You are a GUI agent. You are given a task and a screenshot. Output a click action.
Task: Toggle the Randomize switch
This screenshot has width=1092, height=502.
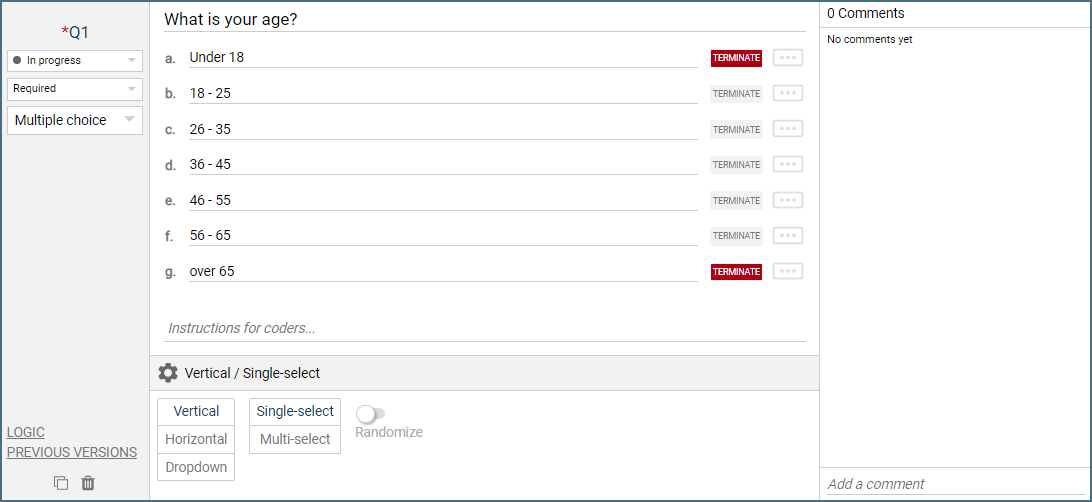[371, 413]
